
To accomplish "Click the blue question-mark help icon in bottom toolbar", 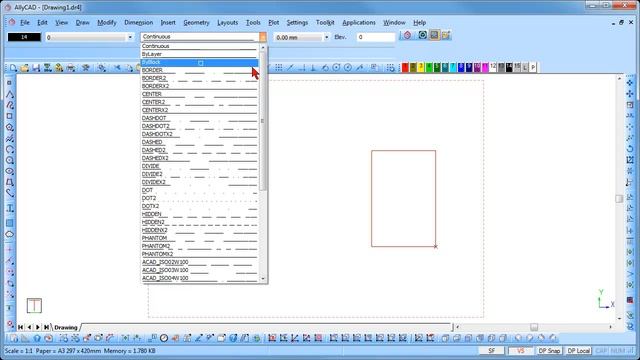I will [37, 338].
